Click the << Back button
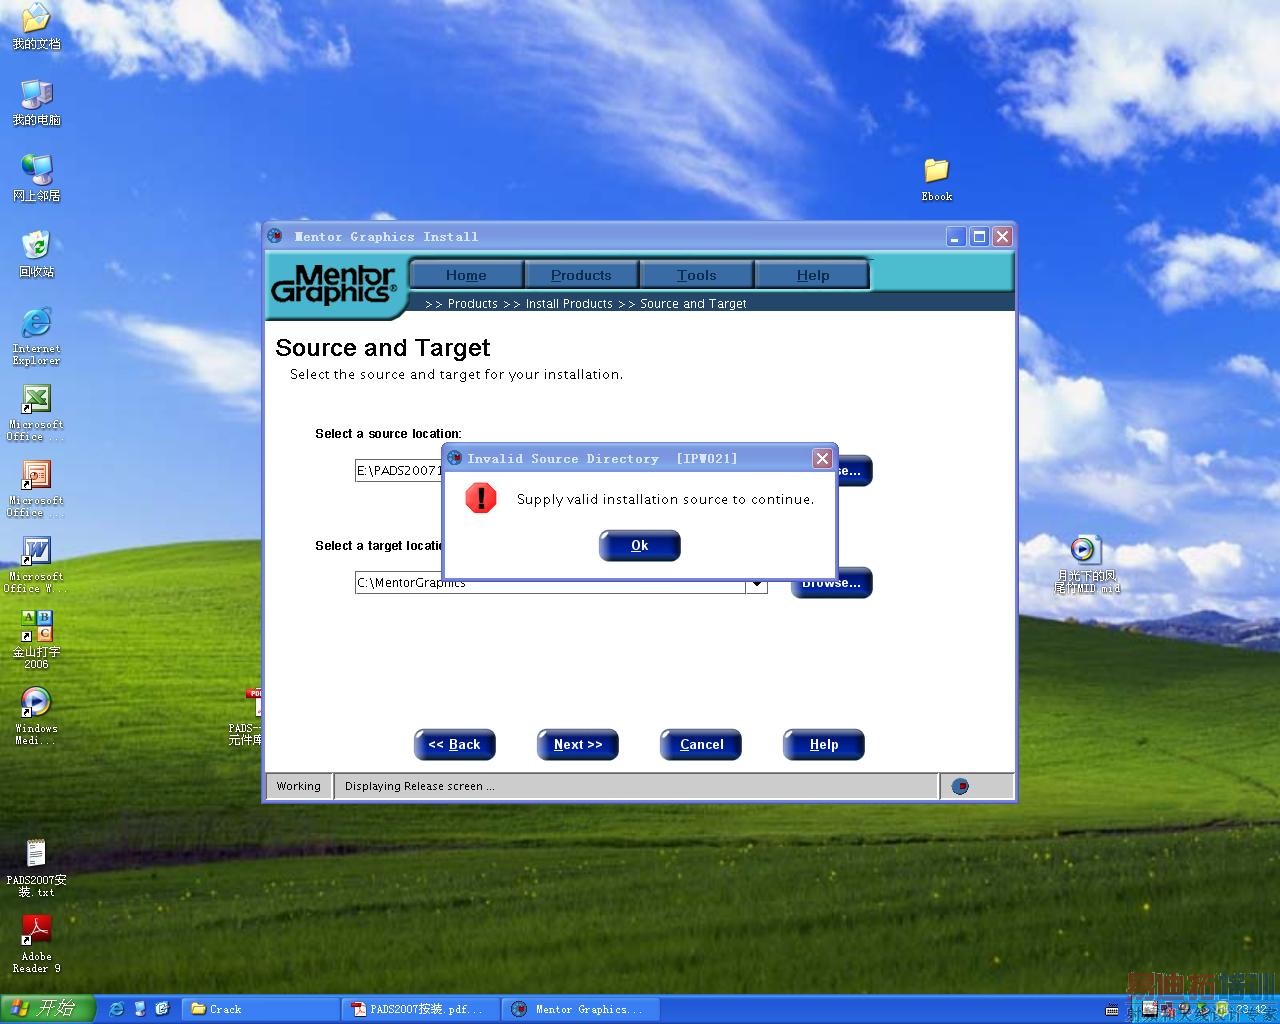 point(455,745)
